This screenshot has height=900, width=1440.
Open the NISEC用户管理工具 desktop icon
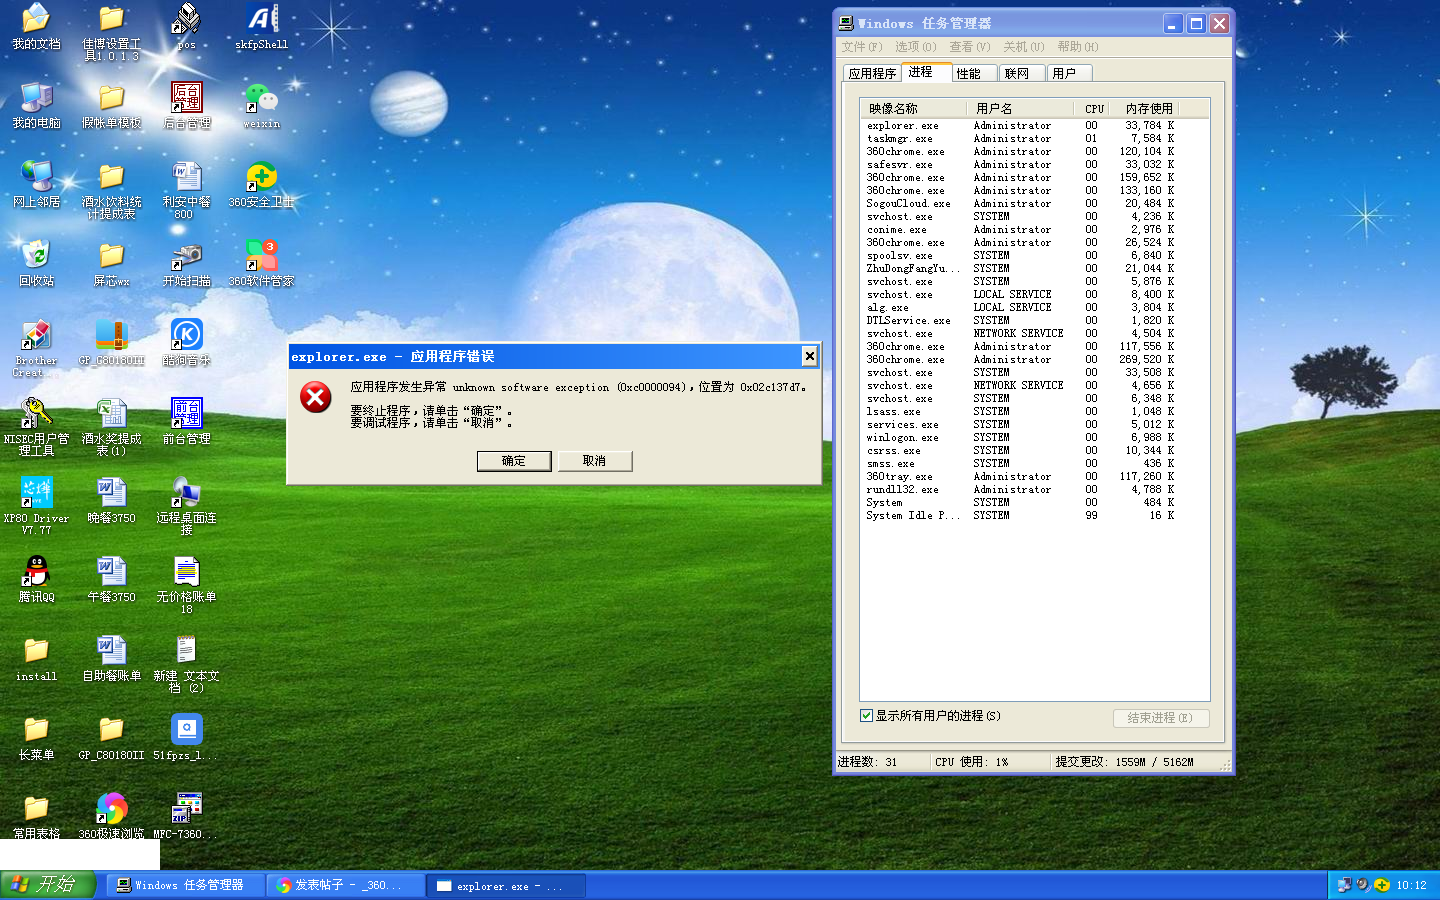pyautogui.click(x=36, y=427)
